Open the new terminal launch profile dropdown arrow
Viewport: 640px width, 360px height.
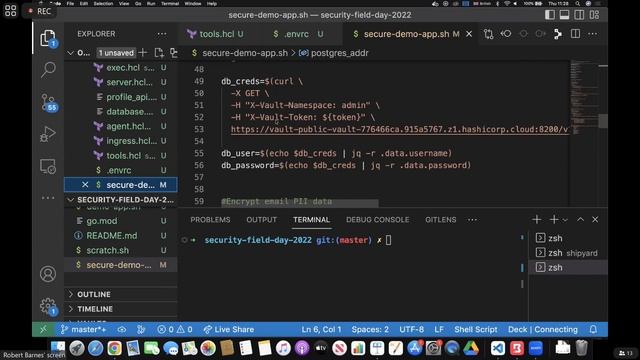(x=565, y=220)
